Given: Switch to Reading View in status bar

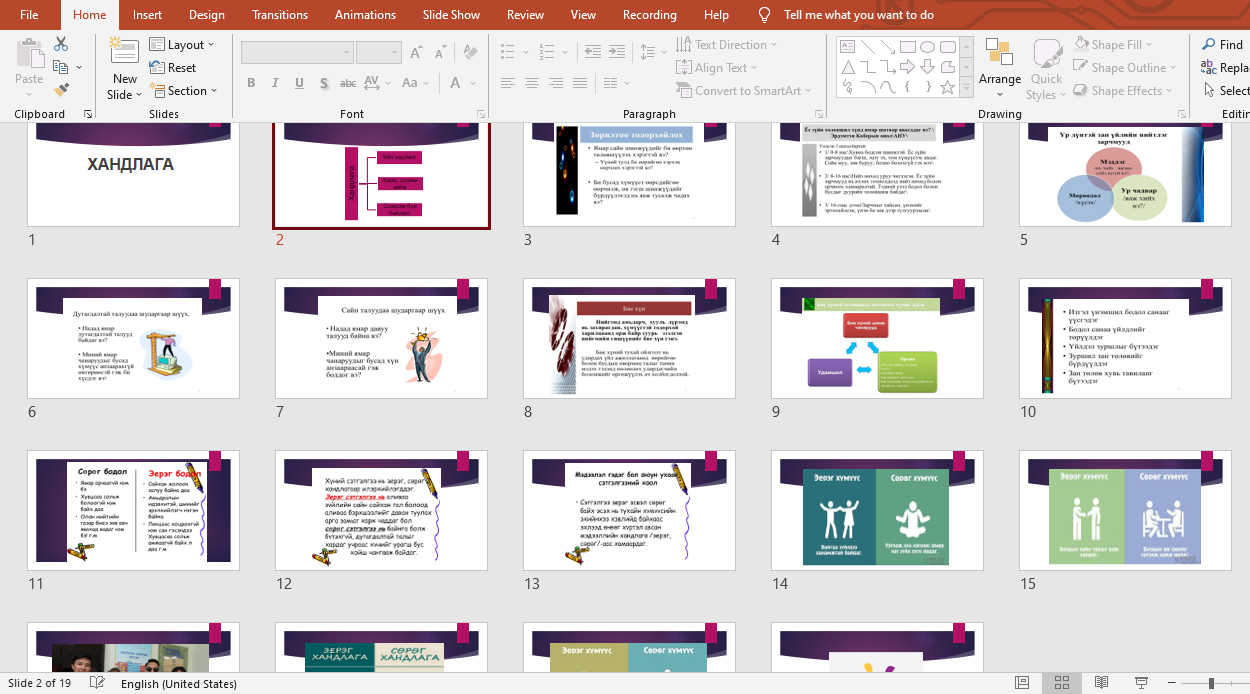Looking at the screenshot, I should [1101, 683].
